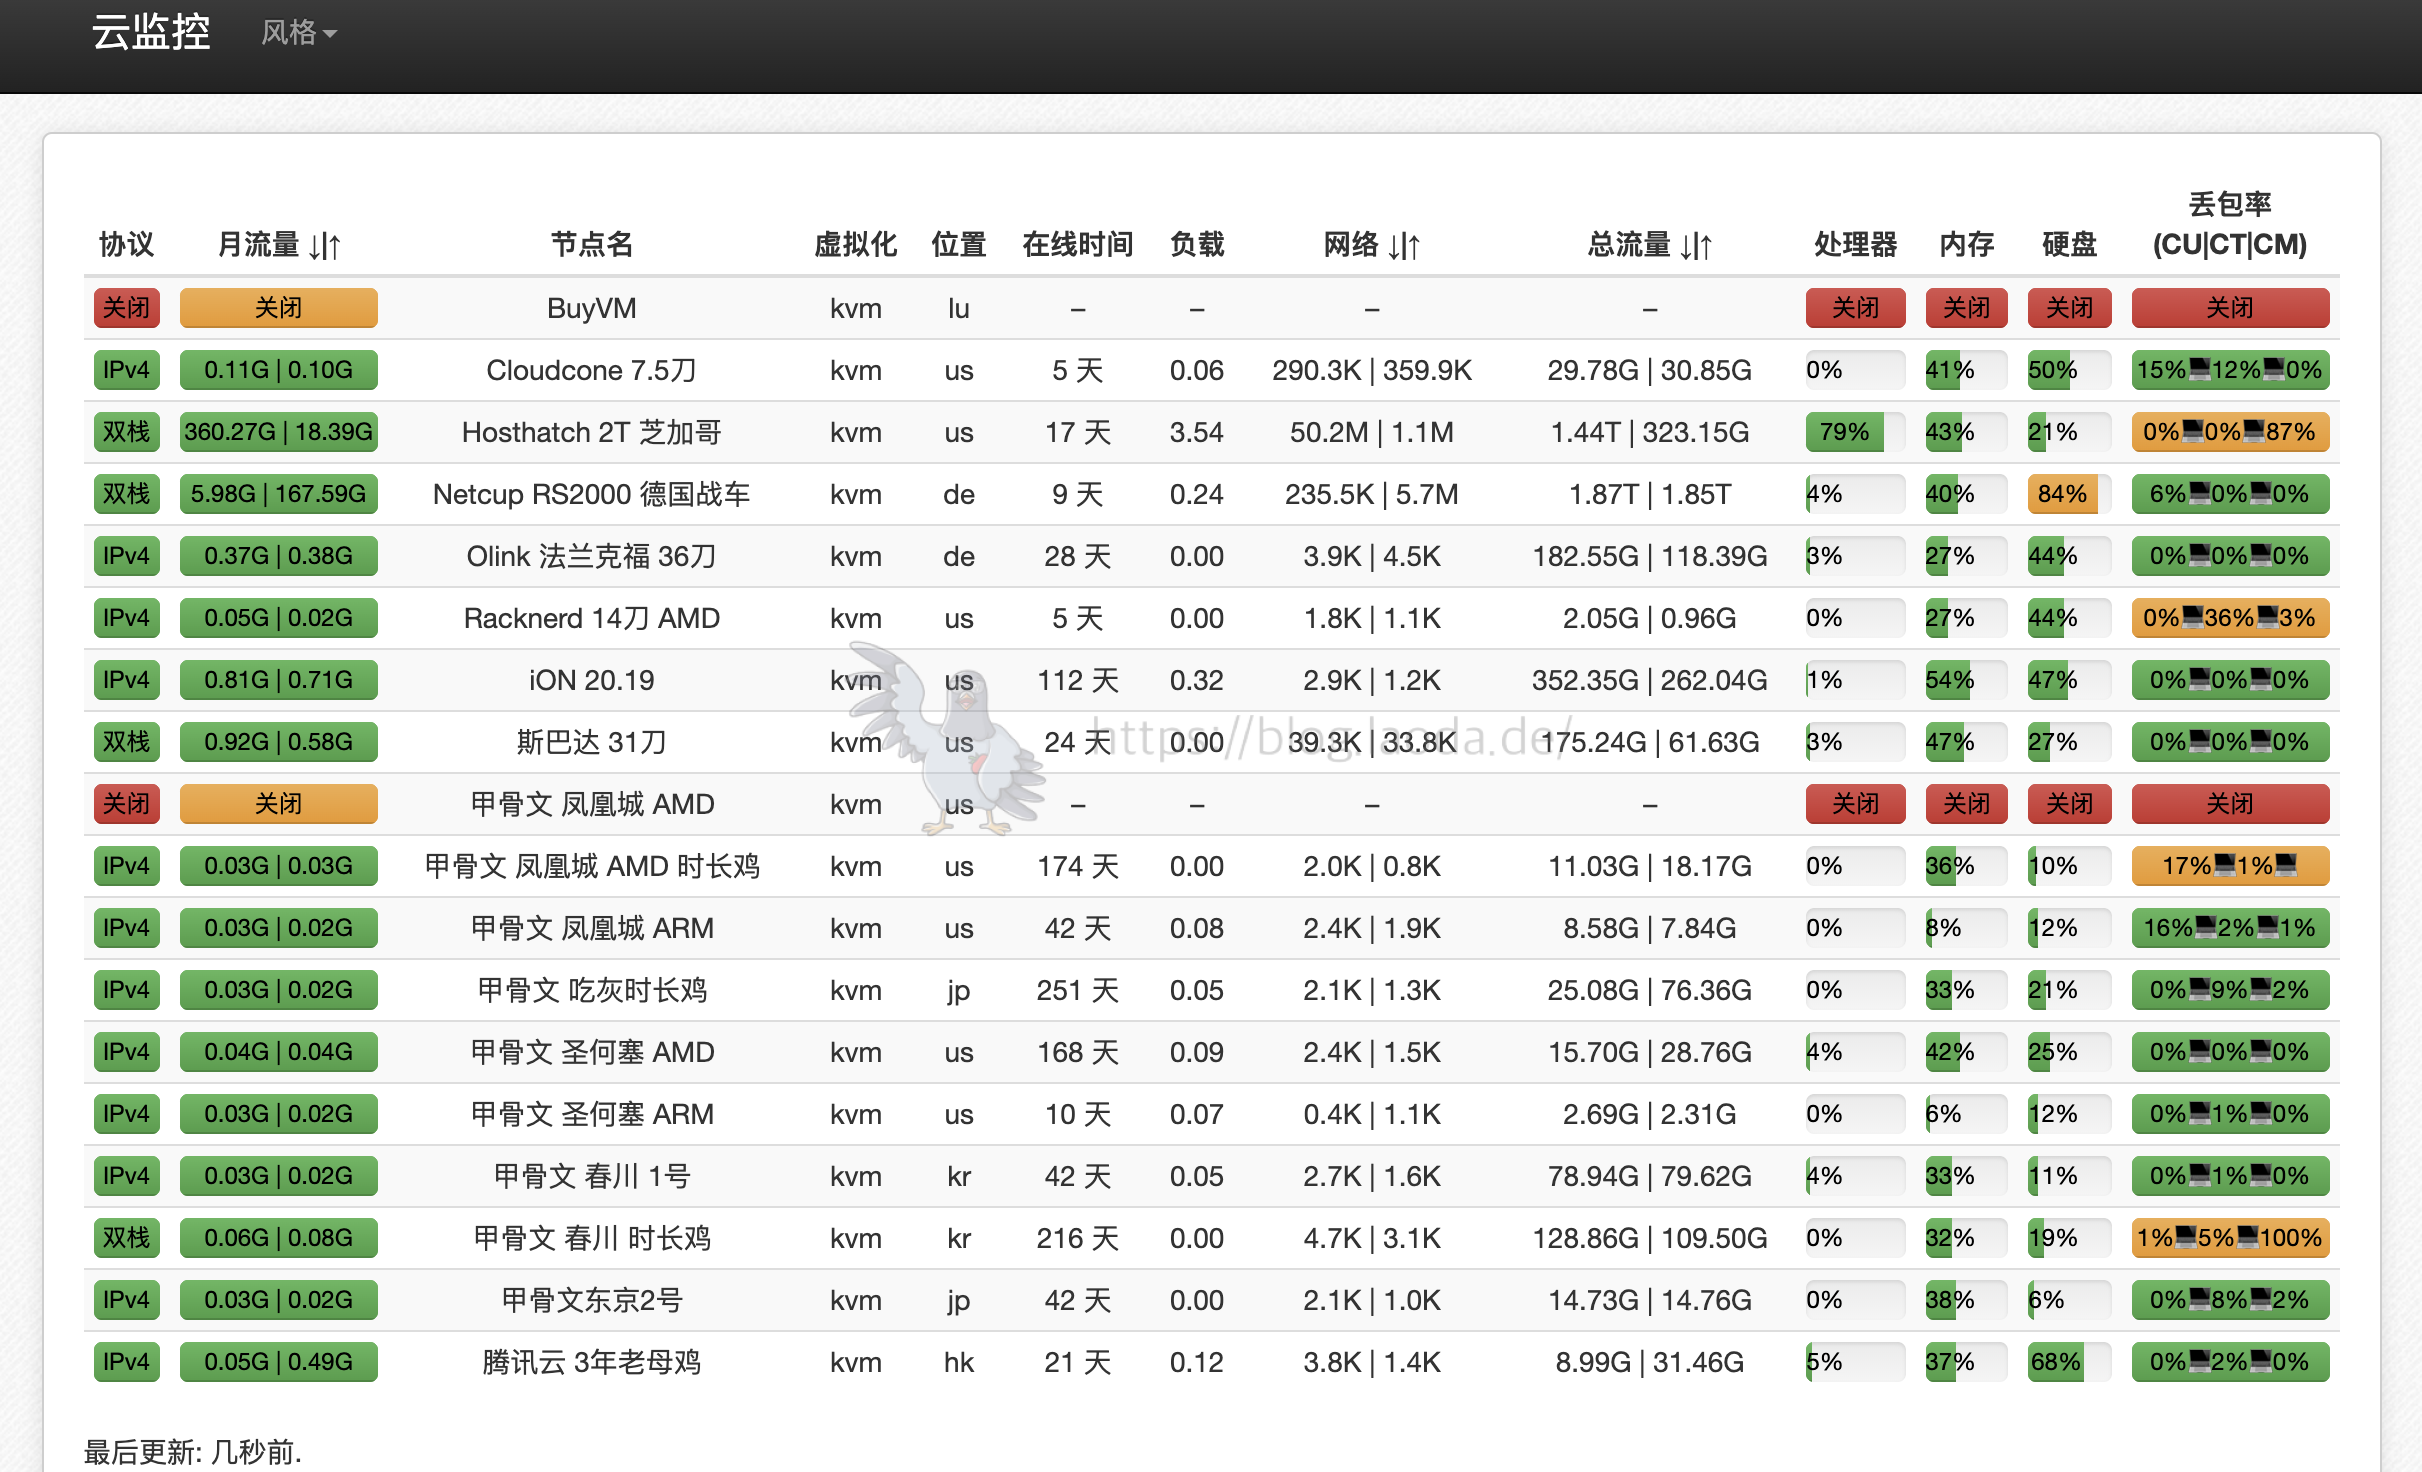Screen dimensions: 2422x1472
Task: Click the 352.35G | 262.04G total traffic cell
Action: pos(1649,680)
